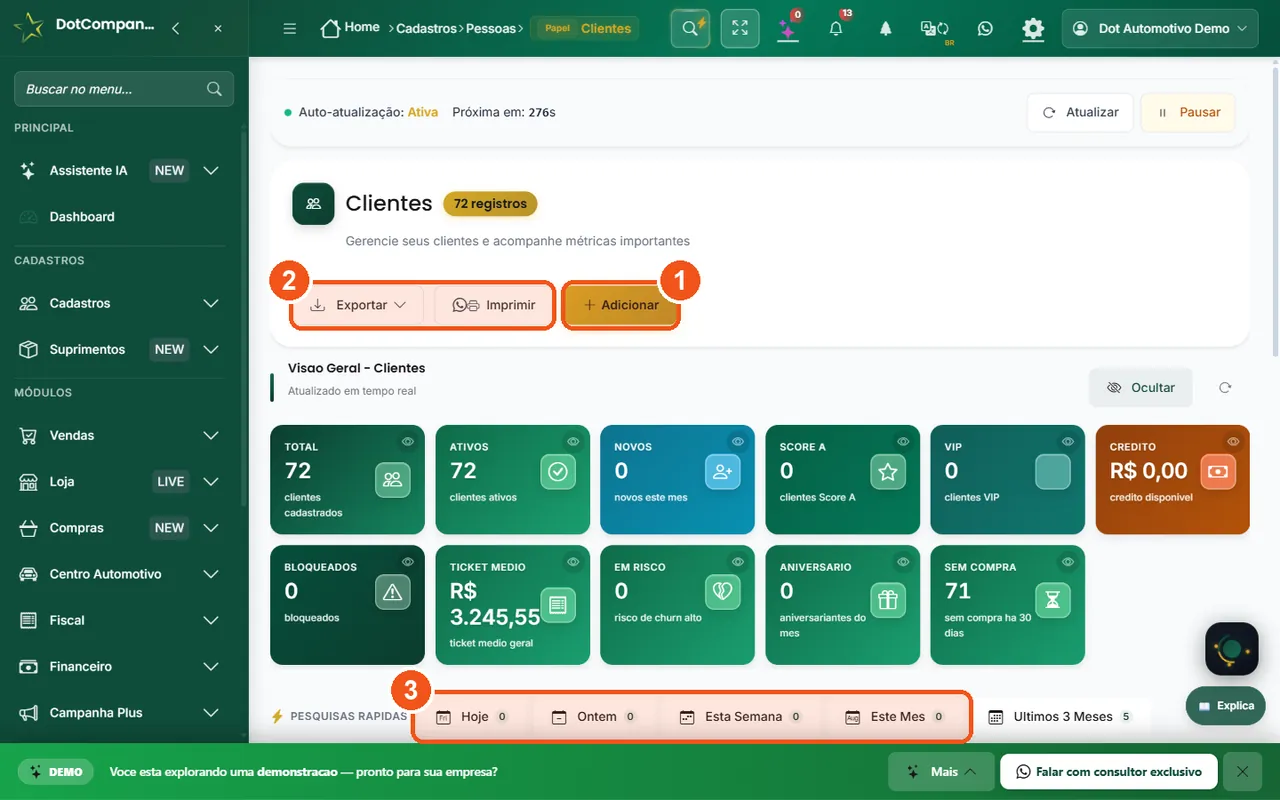Click the Adicionar button
Screen dimensions: 1280x800
[621, 305]
